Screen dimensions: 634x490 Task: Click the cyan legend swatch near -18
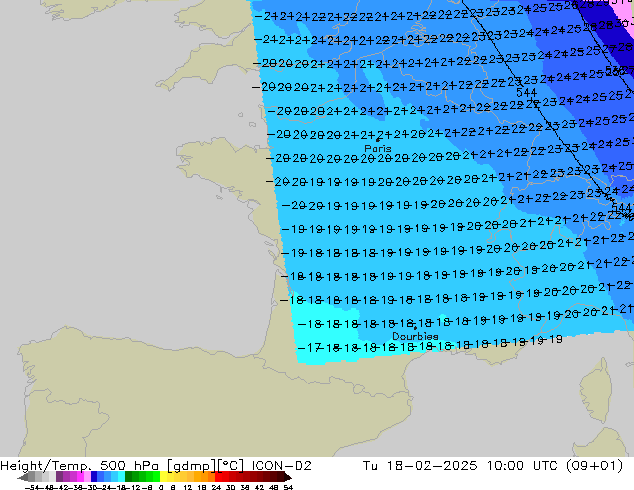(121, 476)
